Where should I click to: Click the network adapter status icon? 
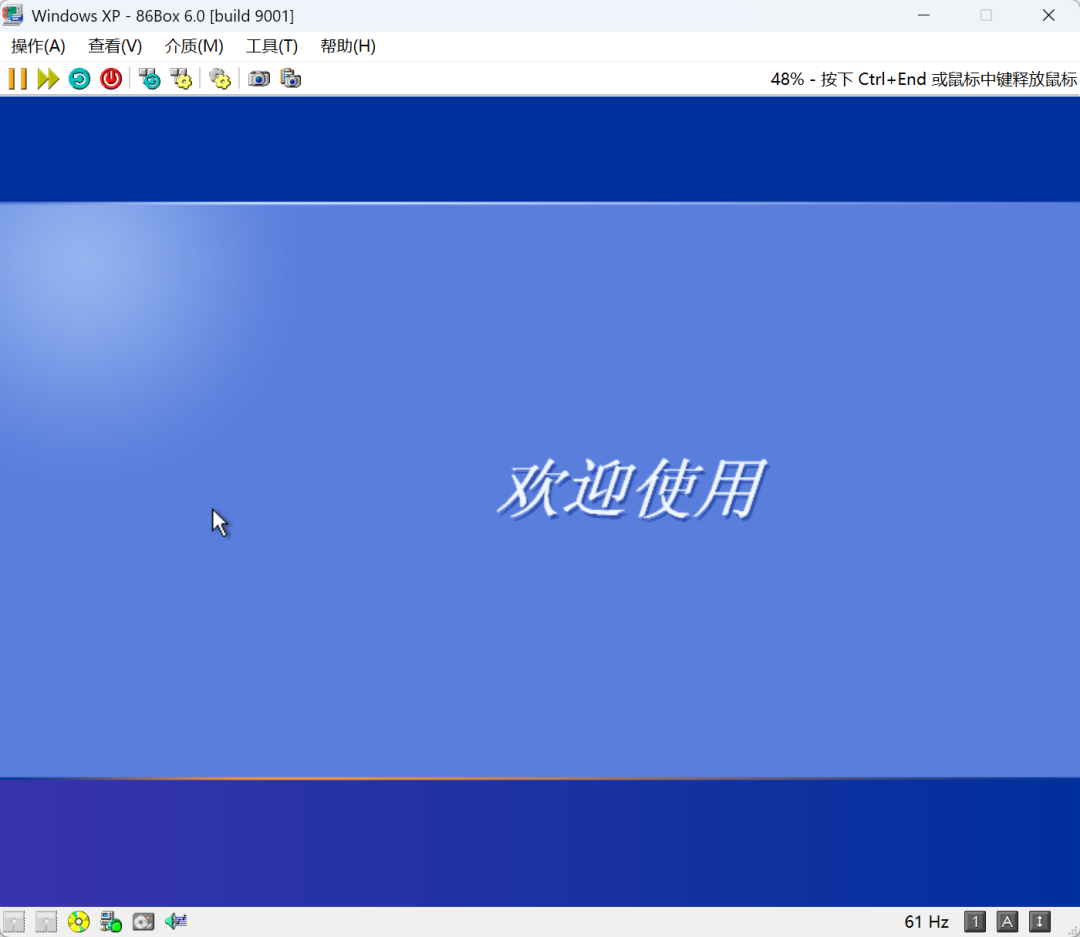[x=111, y=922]
